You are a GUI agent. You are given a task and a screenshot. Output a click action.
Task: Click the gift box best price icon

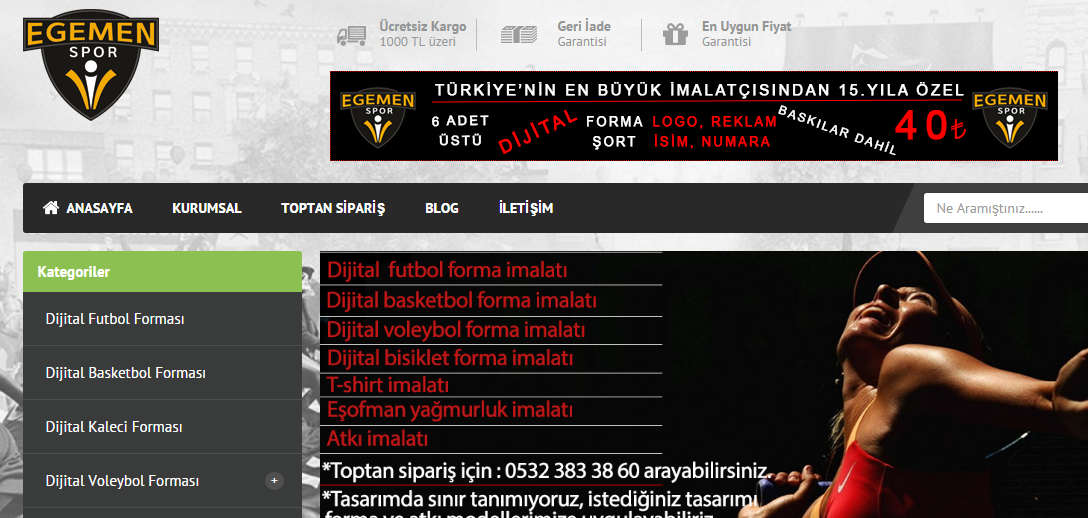pyautogui.click(x=675, y=33)
